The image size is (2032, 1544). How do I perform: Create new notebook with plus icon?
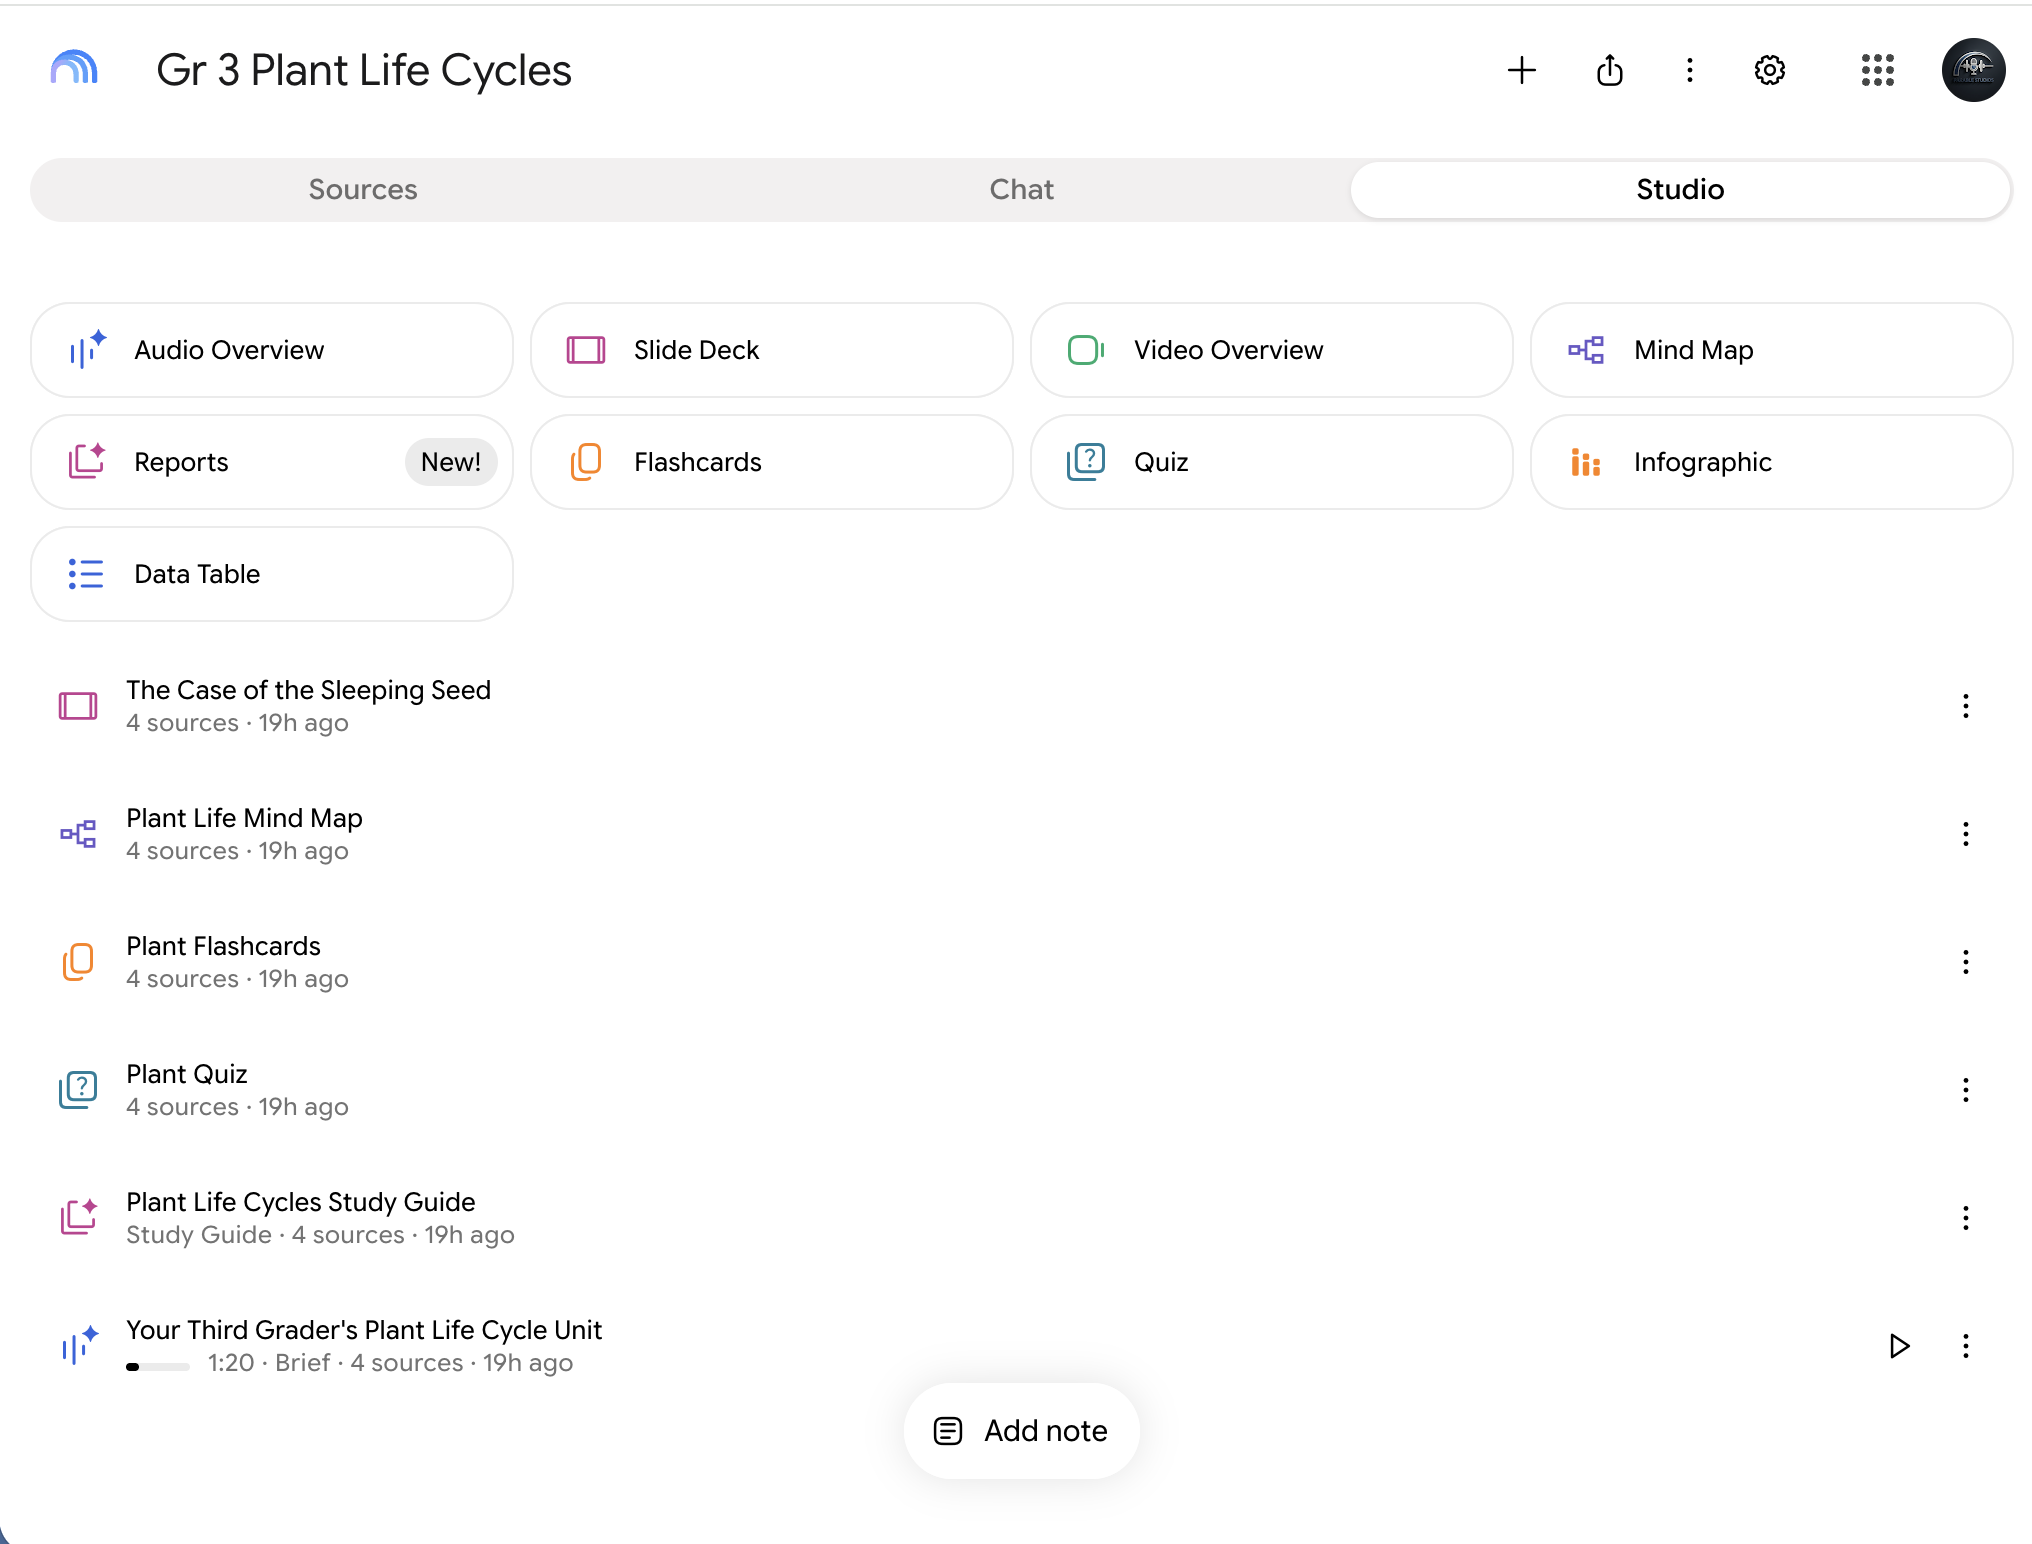pyautogui.click(x=1522, y=70)
